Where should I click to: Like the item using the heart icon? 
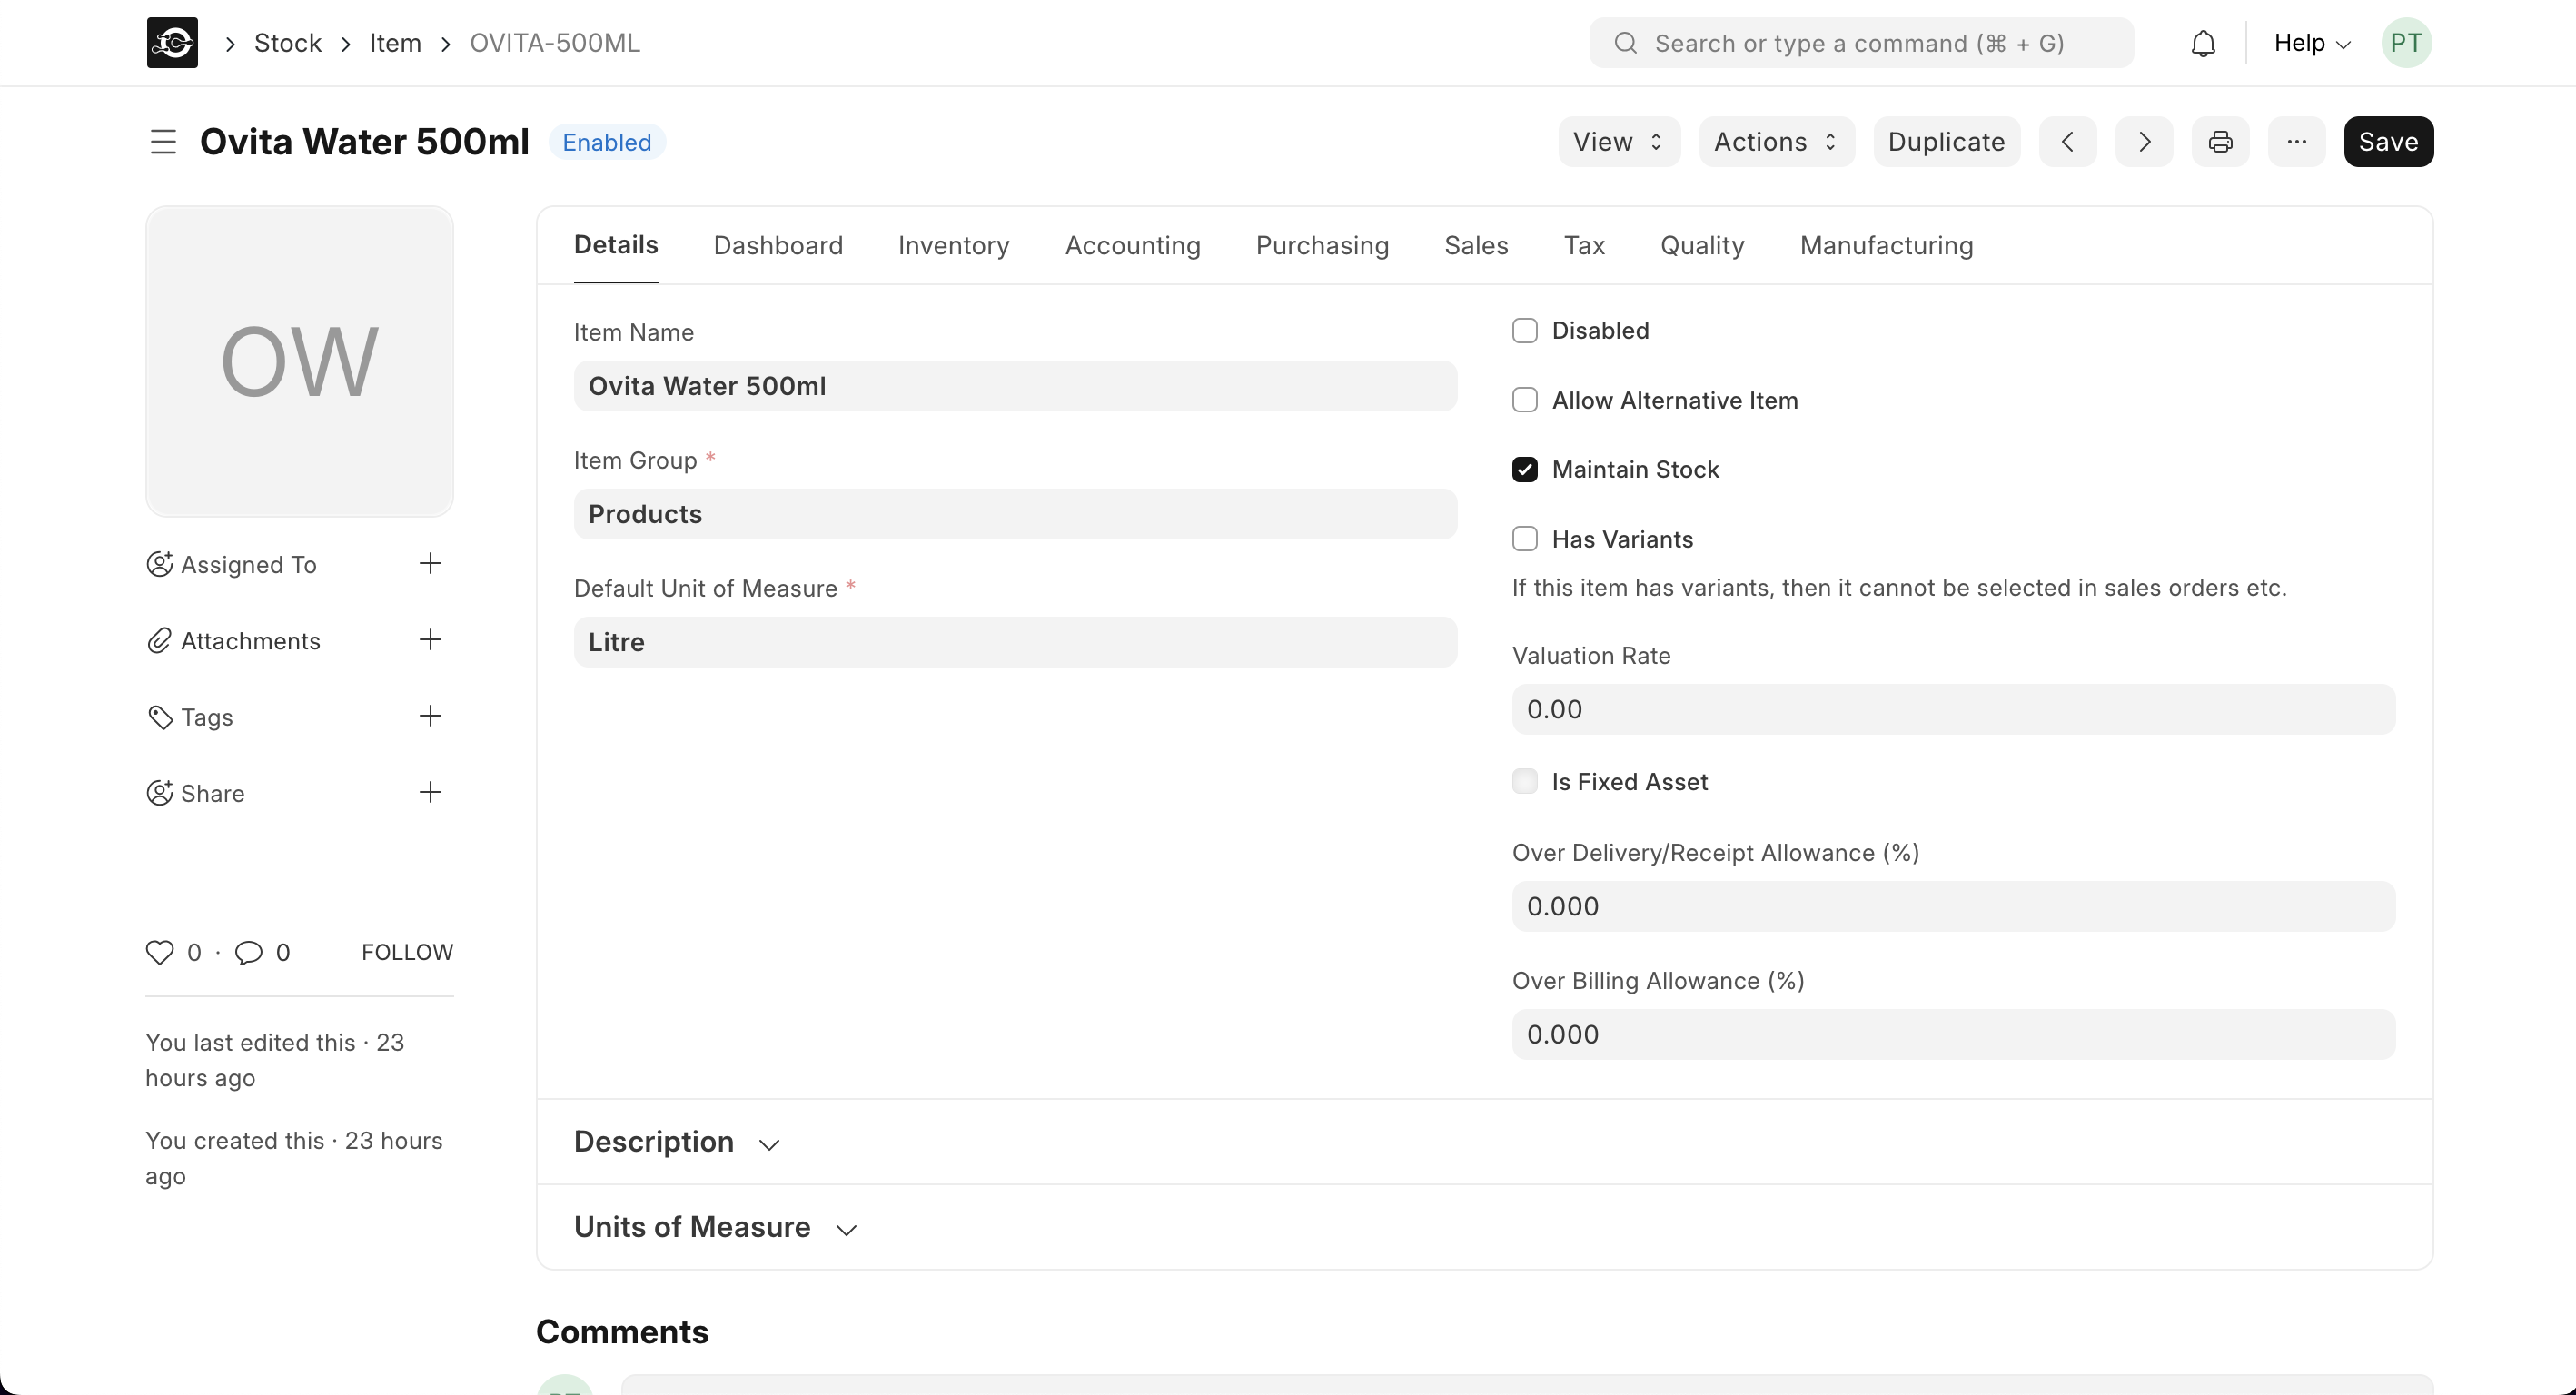(x=161, y=952)
